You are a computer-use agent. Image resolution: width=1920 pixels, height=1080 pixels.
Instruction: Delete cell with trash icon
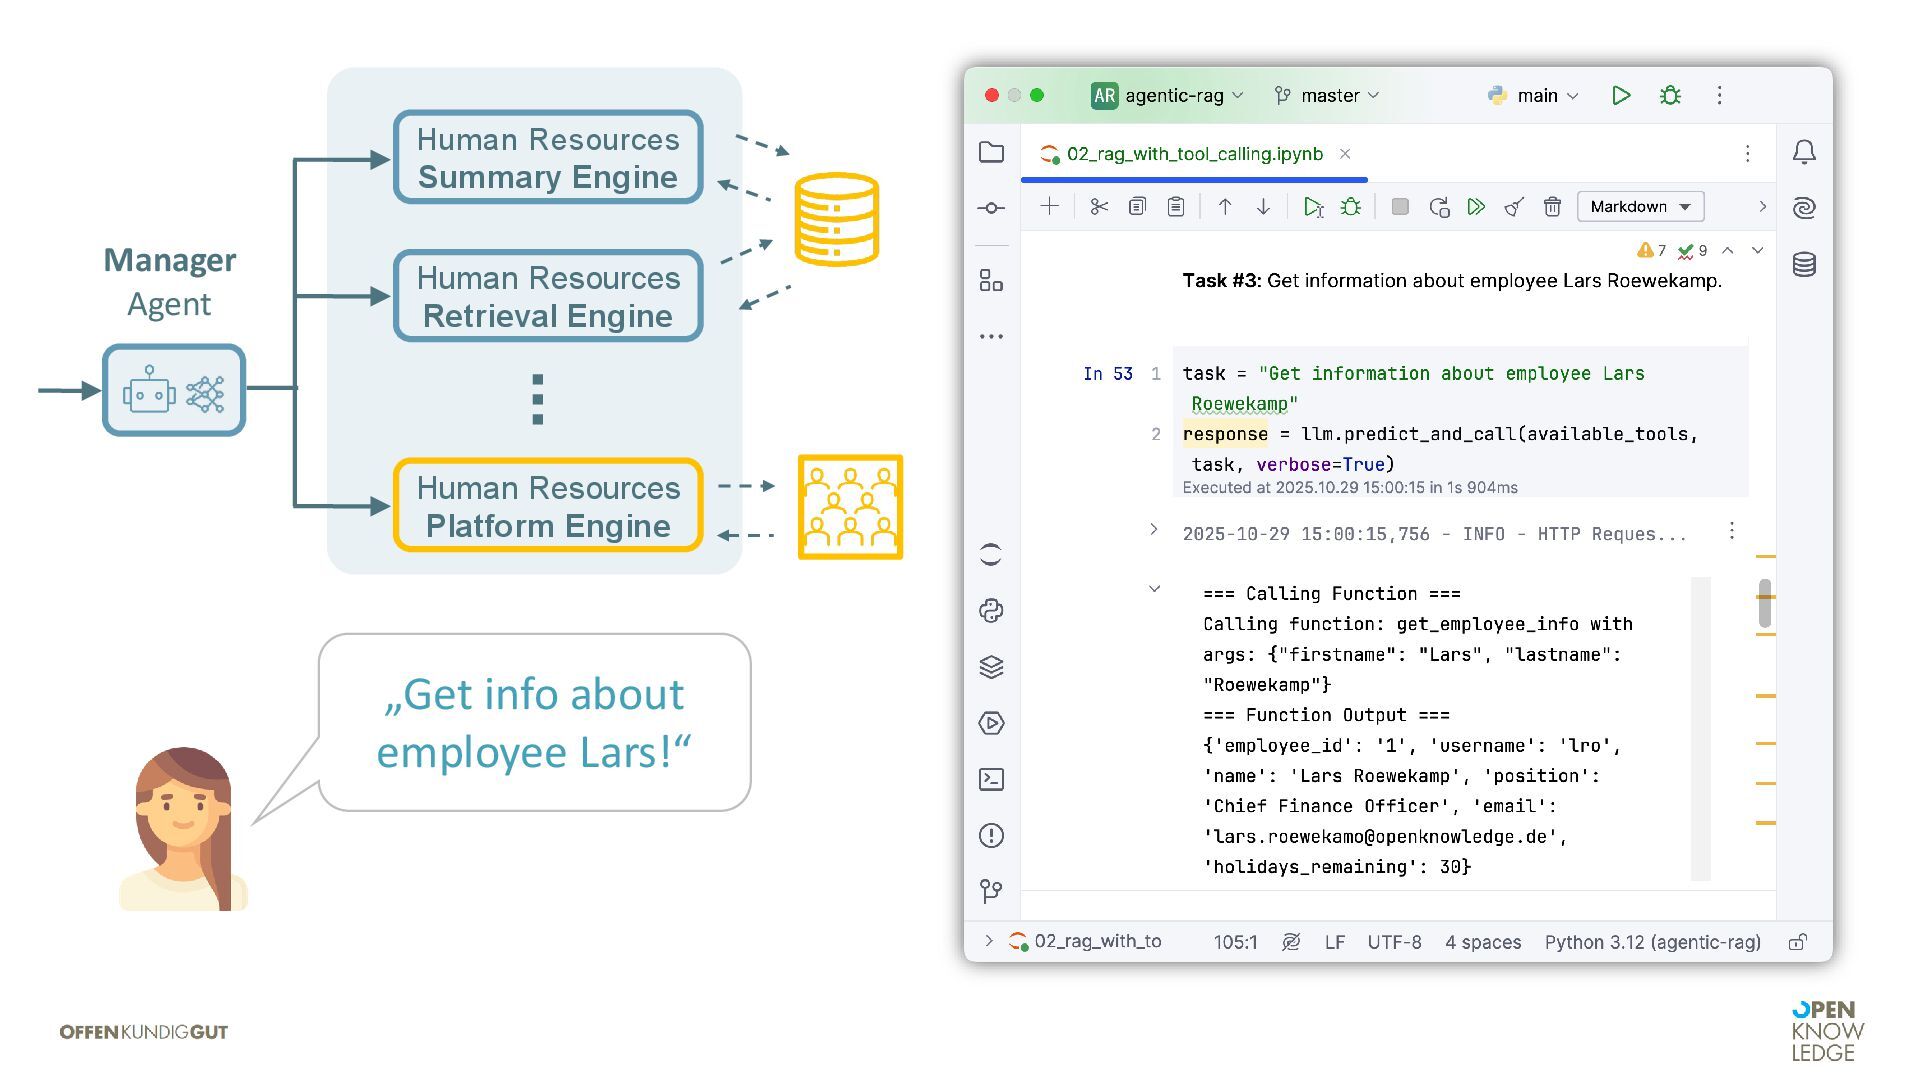tap(1552, 207)
